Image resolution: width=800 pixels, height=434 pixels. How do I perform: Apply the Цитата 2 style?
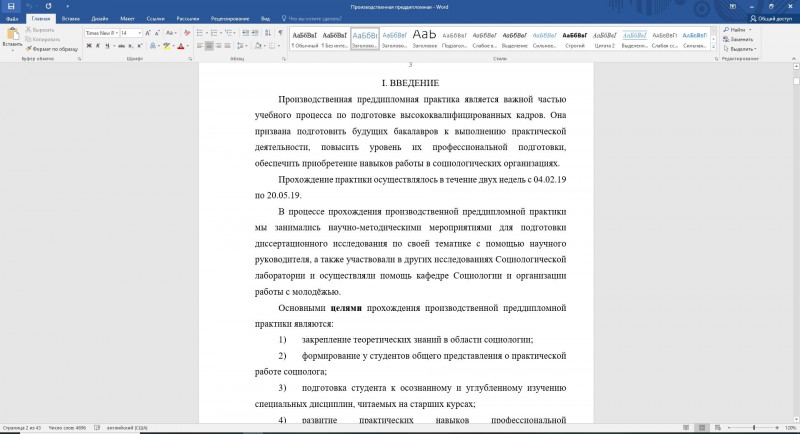tap(605, 39)
